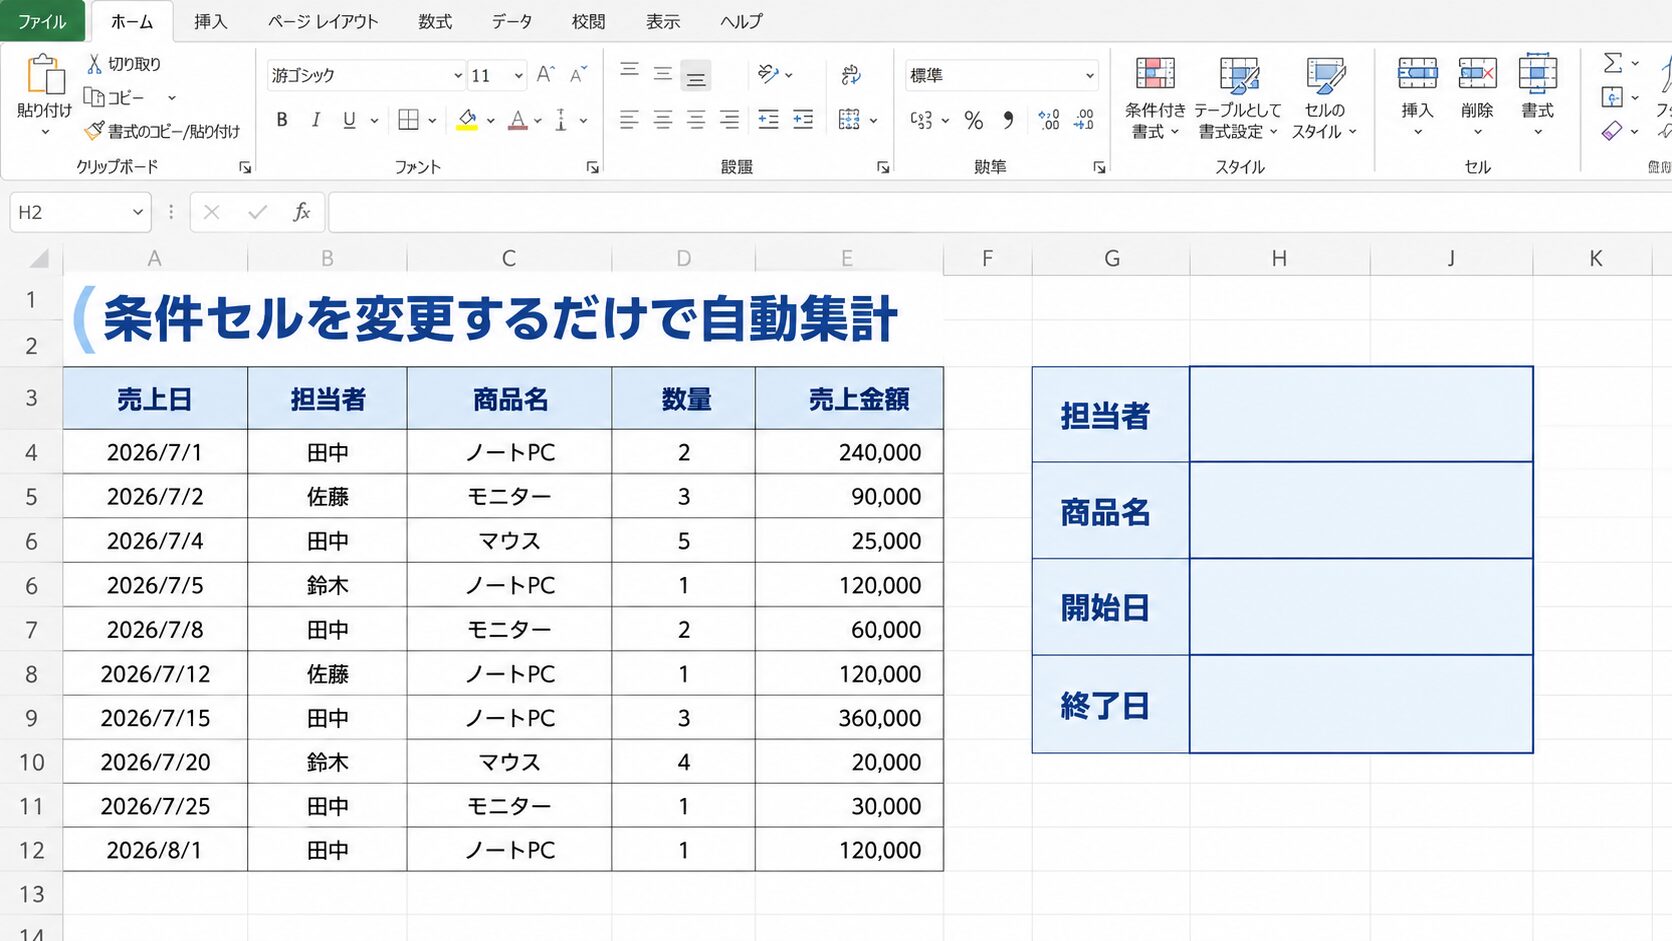
Task: Switch to ページ レイアウト tab
Action: (x=323, y=21)
